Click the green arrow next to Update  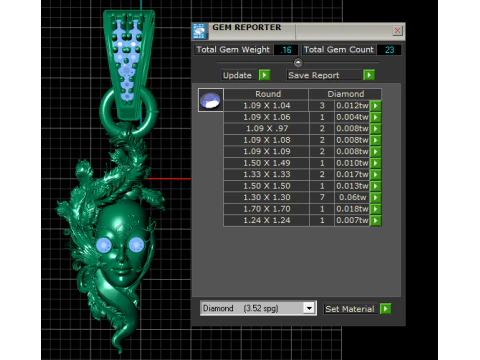(x=264, y=75)
